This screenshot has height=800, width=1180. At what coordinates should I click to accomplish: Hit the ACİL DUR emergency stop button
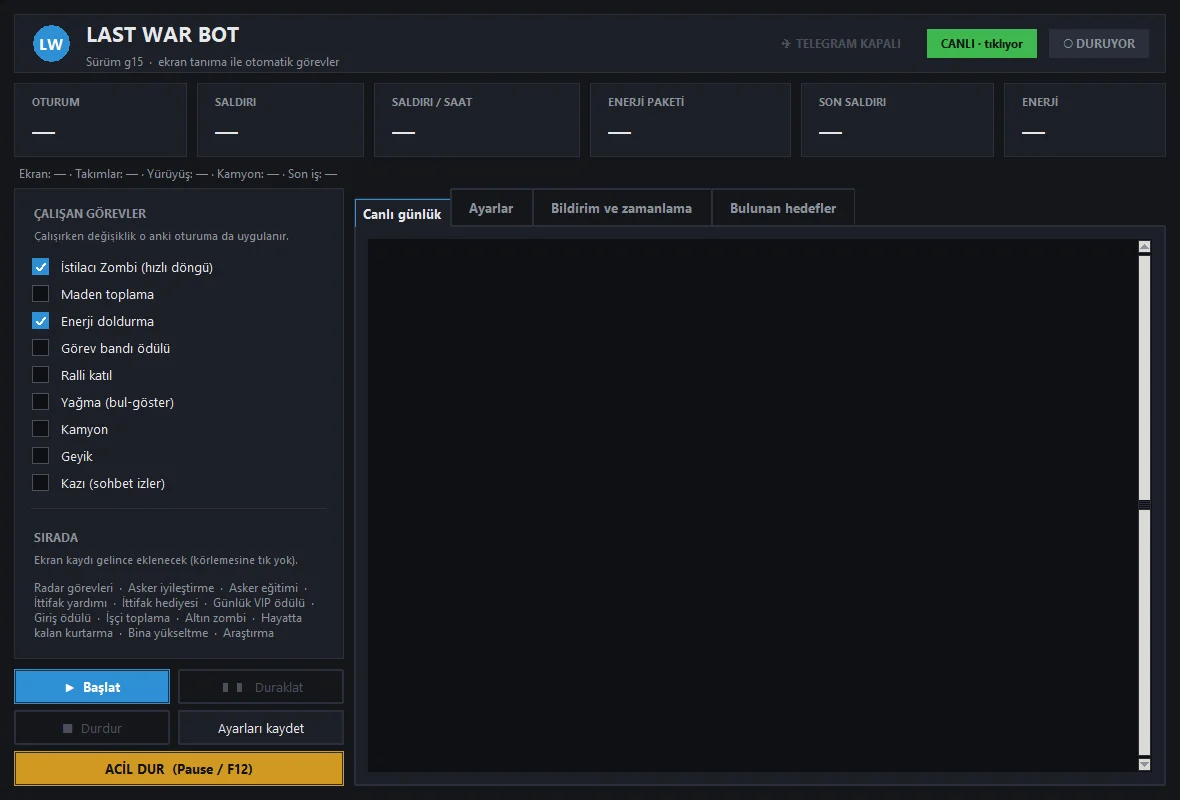[x=179, y=769]
